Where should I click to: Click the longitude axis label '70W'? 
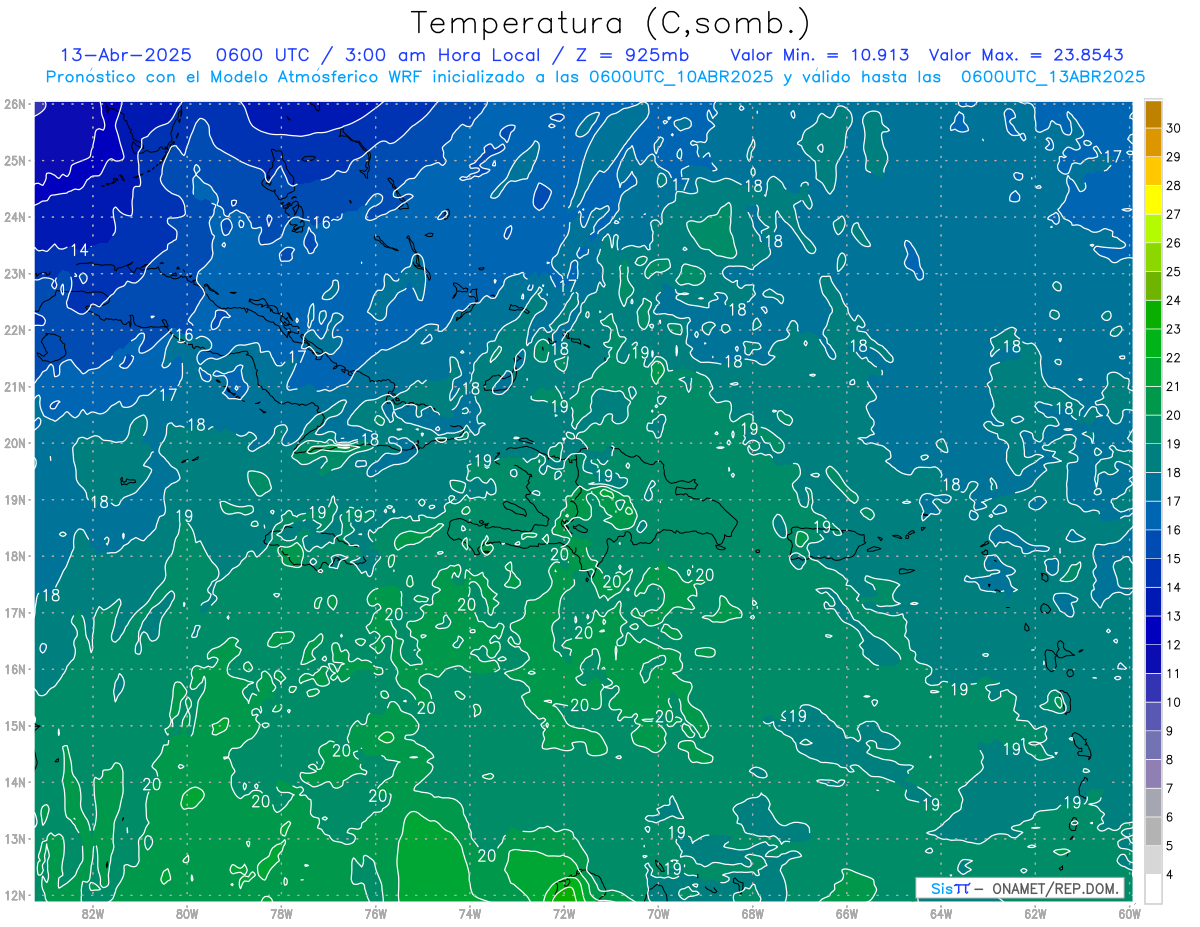click(658, 912)
